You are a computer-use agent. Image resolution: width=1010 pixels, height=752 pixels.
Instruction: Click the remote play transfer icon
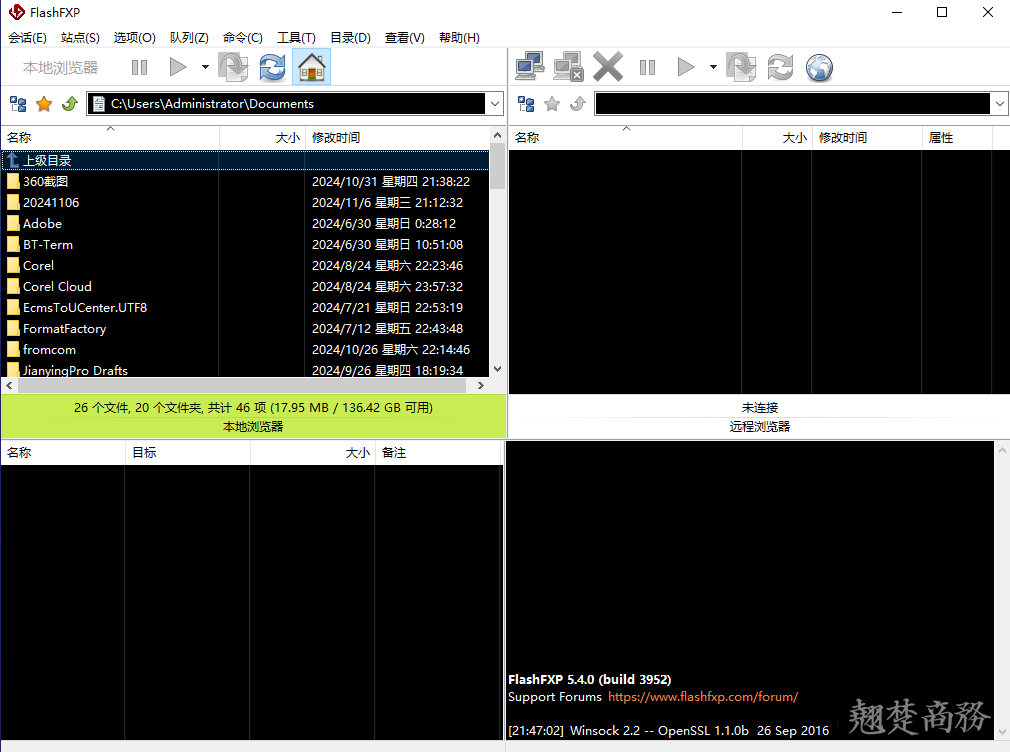click(685, 67)
